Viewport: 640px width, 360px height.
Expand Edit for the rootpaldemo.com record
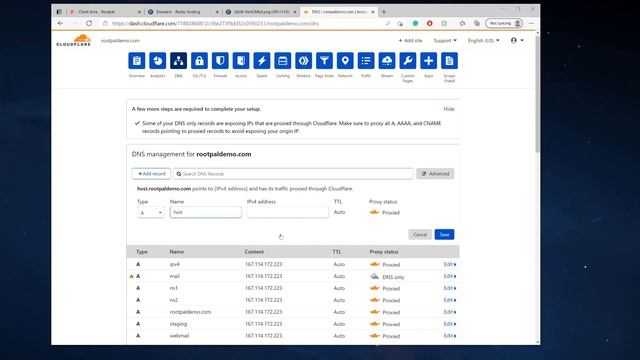pos(450,312)
